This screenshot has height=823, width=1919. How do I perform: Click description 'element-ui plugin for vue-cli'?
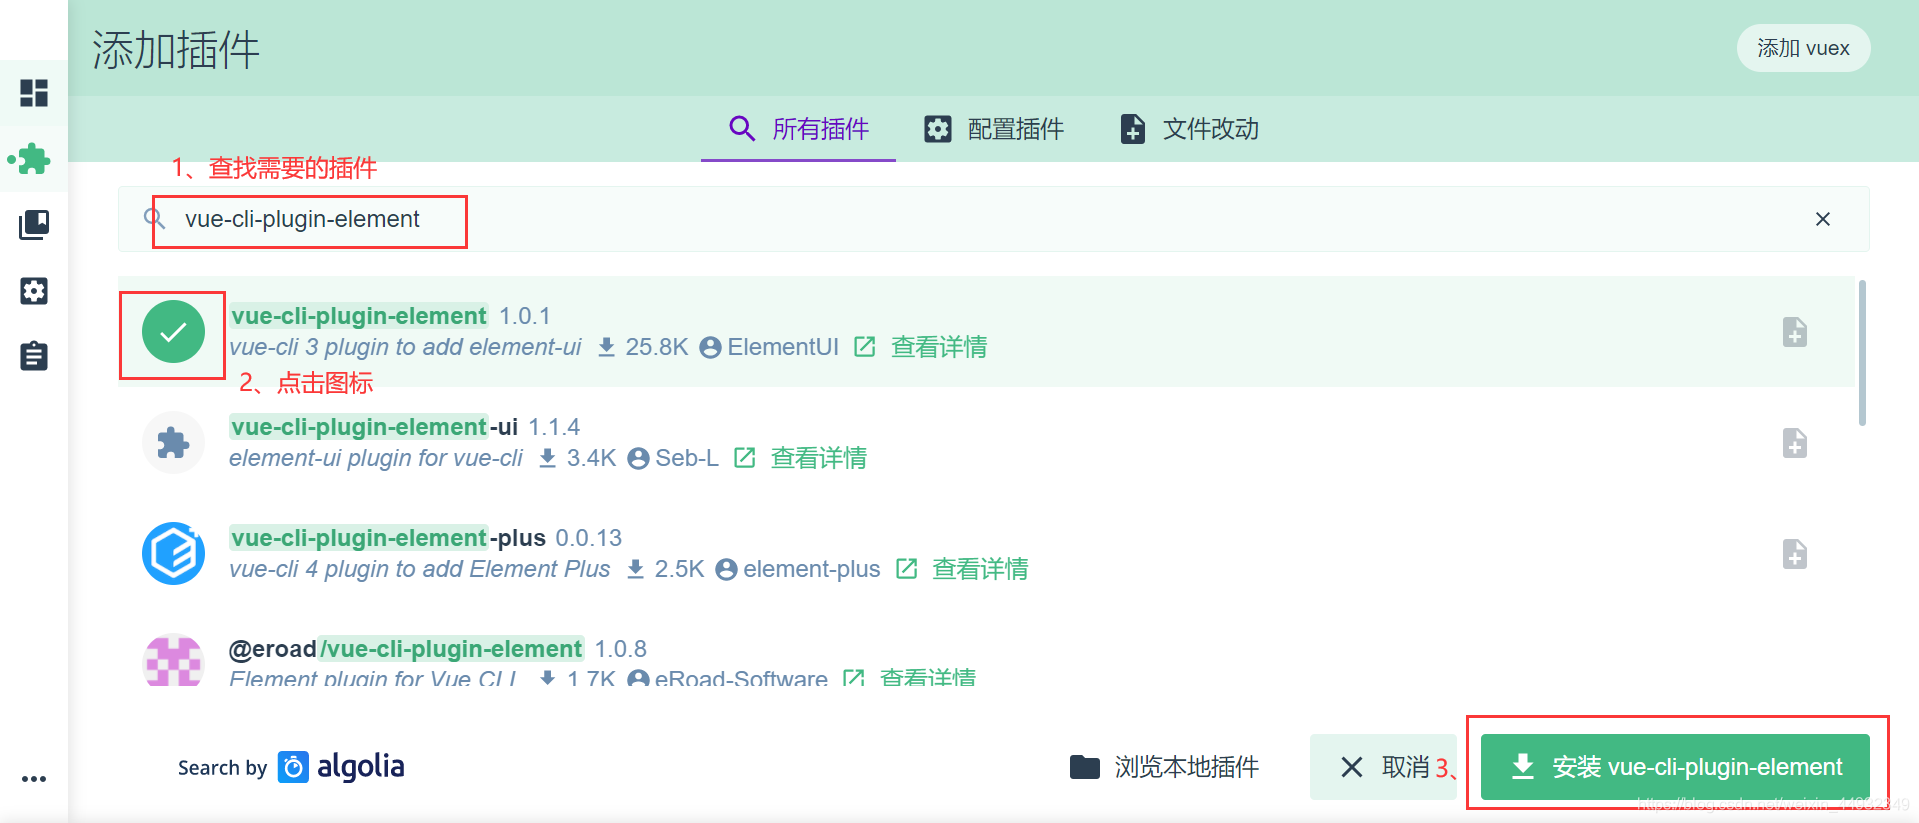click(376, 458)
